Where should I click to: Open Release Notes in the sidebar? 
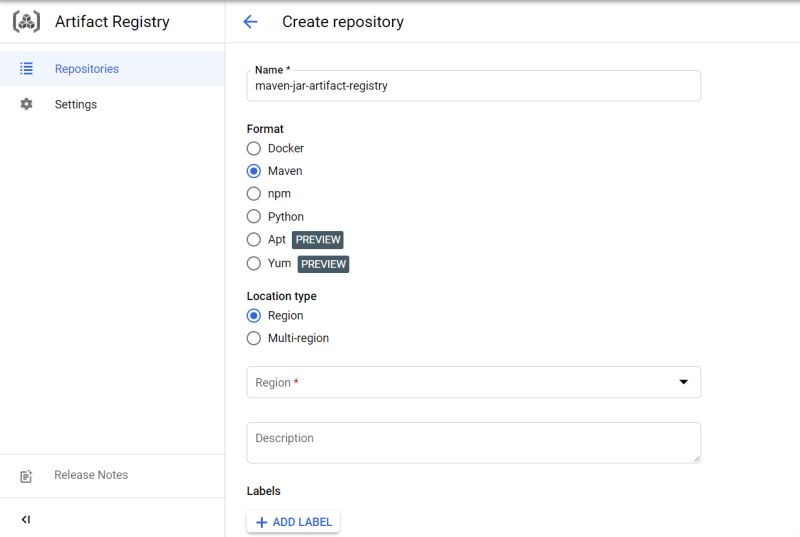(x=112, y=475)
